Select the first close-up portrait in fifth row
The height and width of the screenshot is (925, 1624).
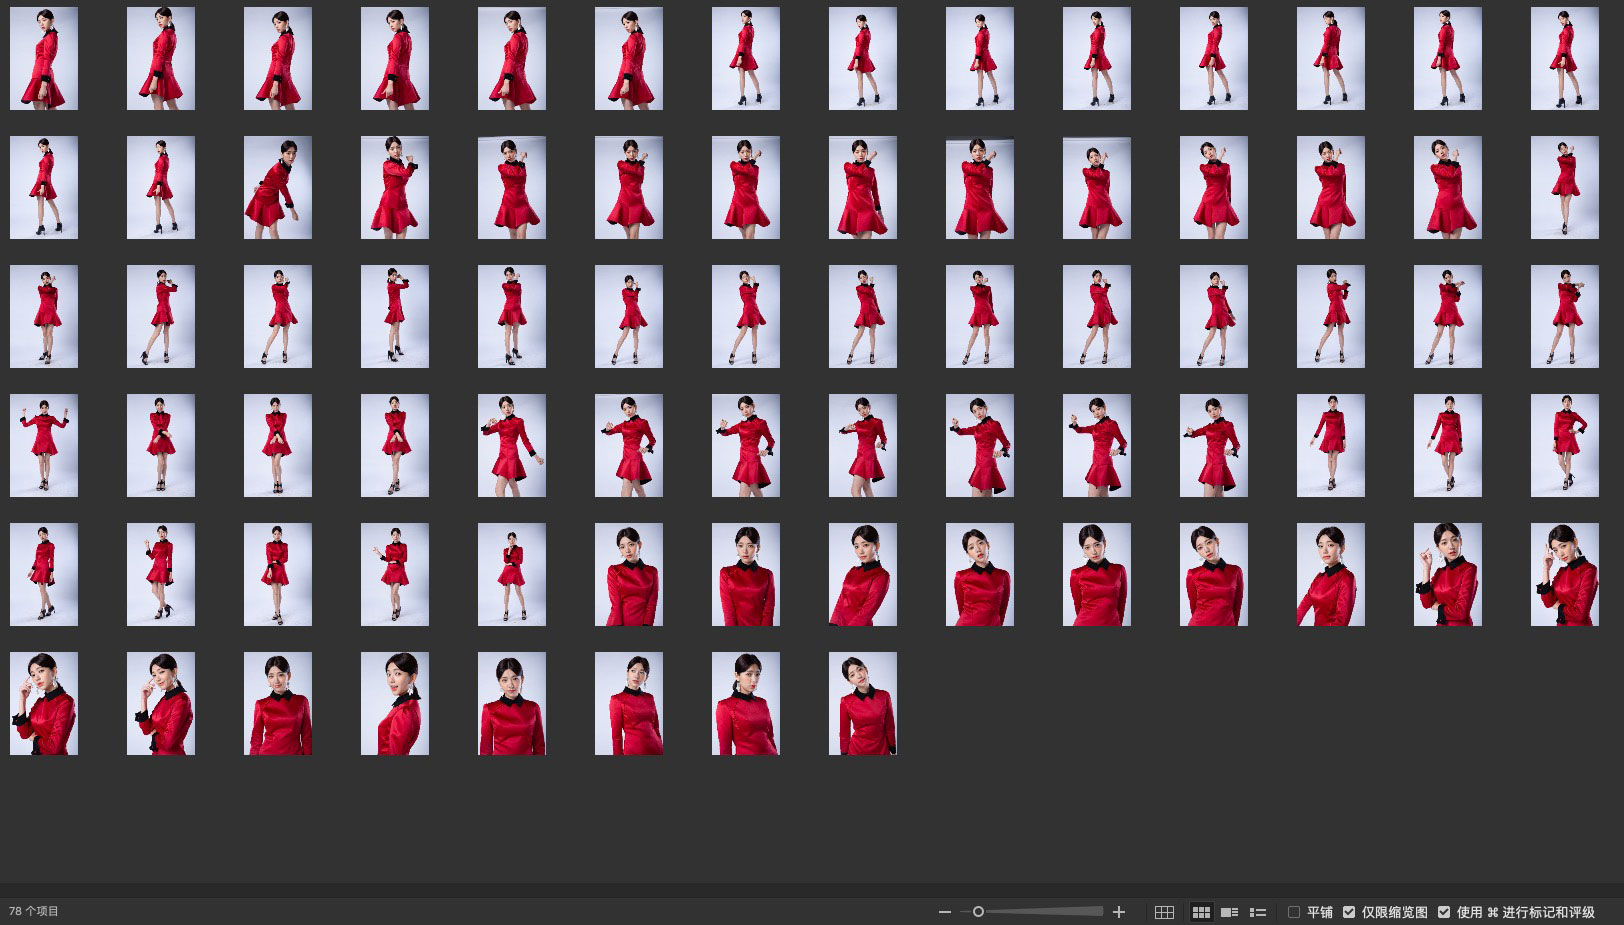pyautogui.click(x=629, y=575)
